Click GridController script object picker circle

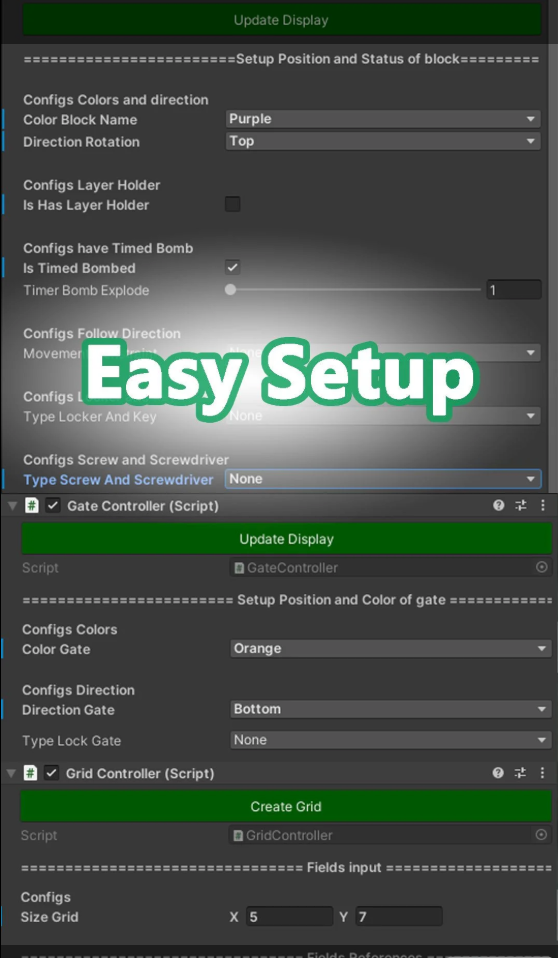[x=541, y=835]
